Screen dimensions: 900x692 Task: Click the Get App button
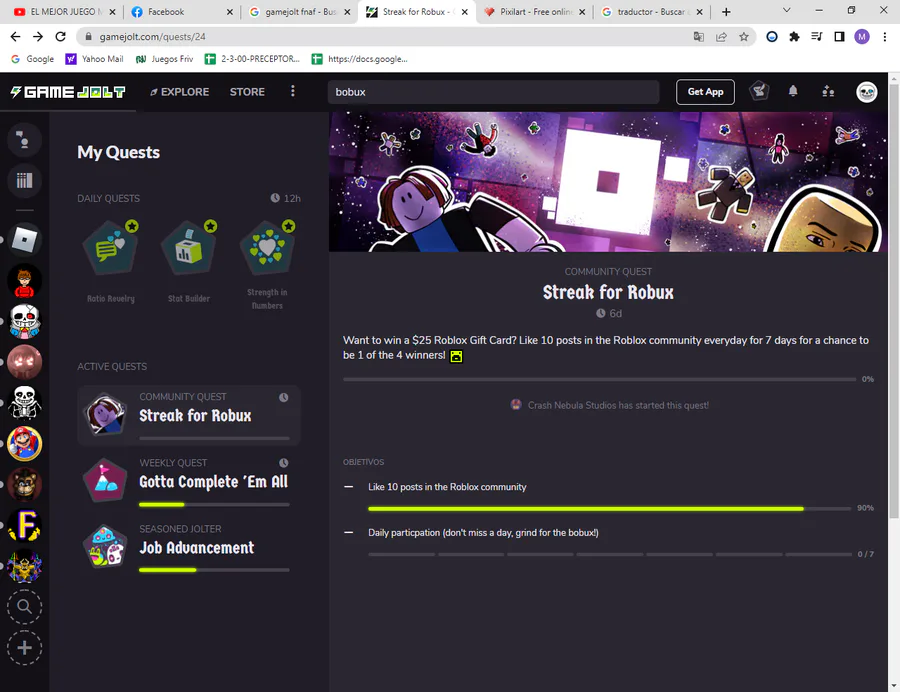coord(705,92)
